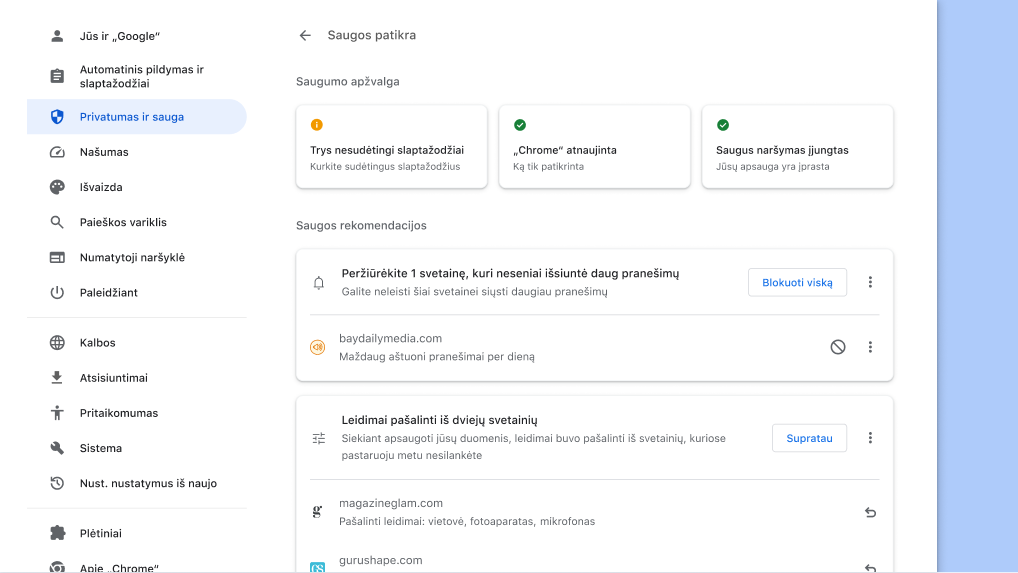Click the clipboard icon for Automatinis pildymas
Image resolution: width=1018 pixels, height=573 pixels.
(x=57, y=77)
